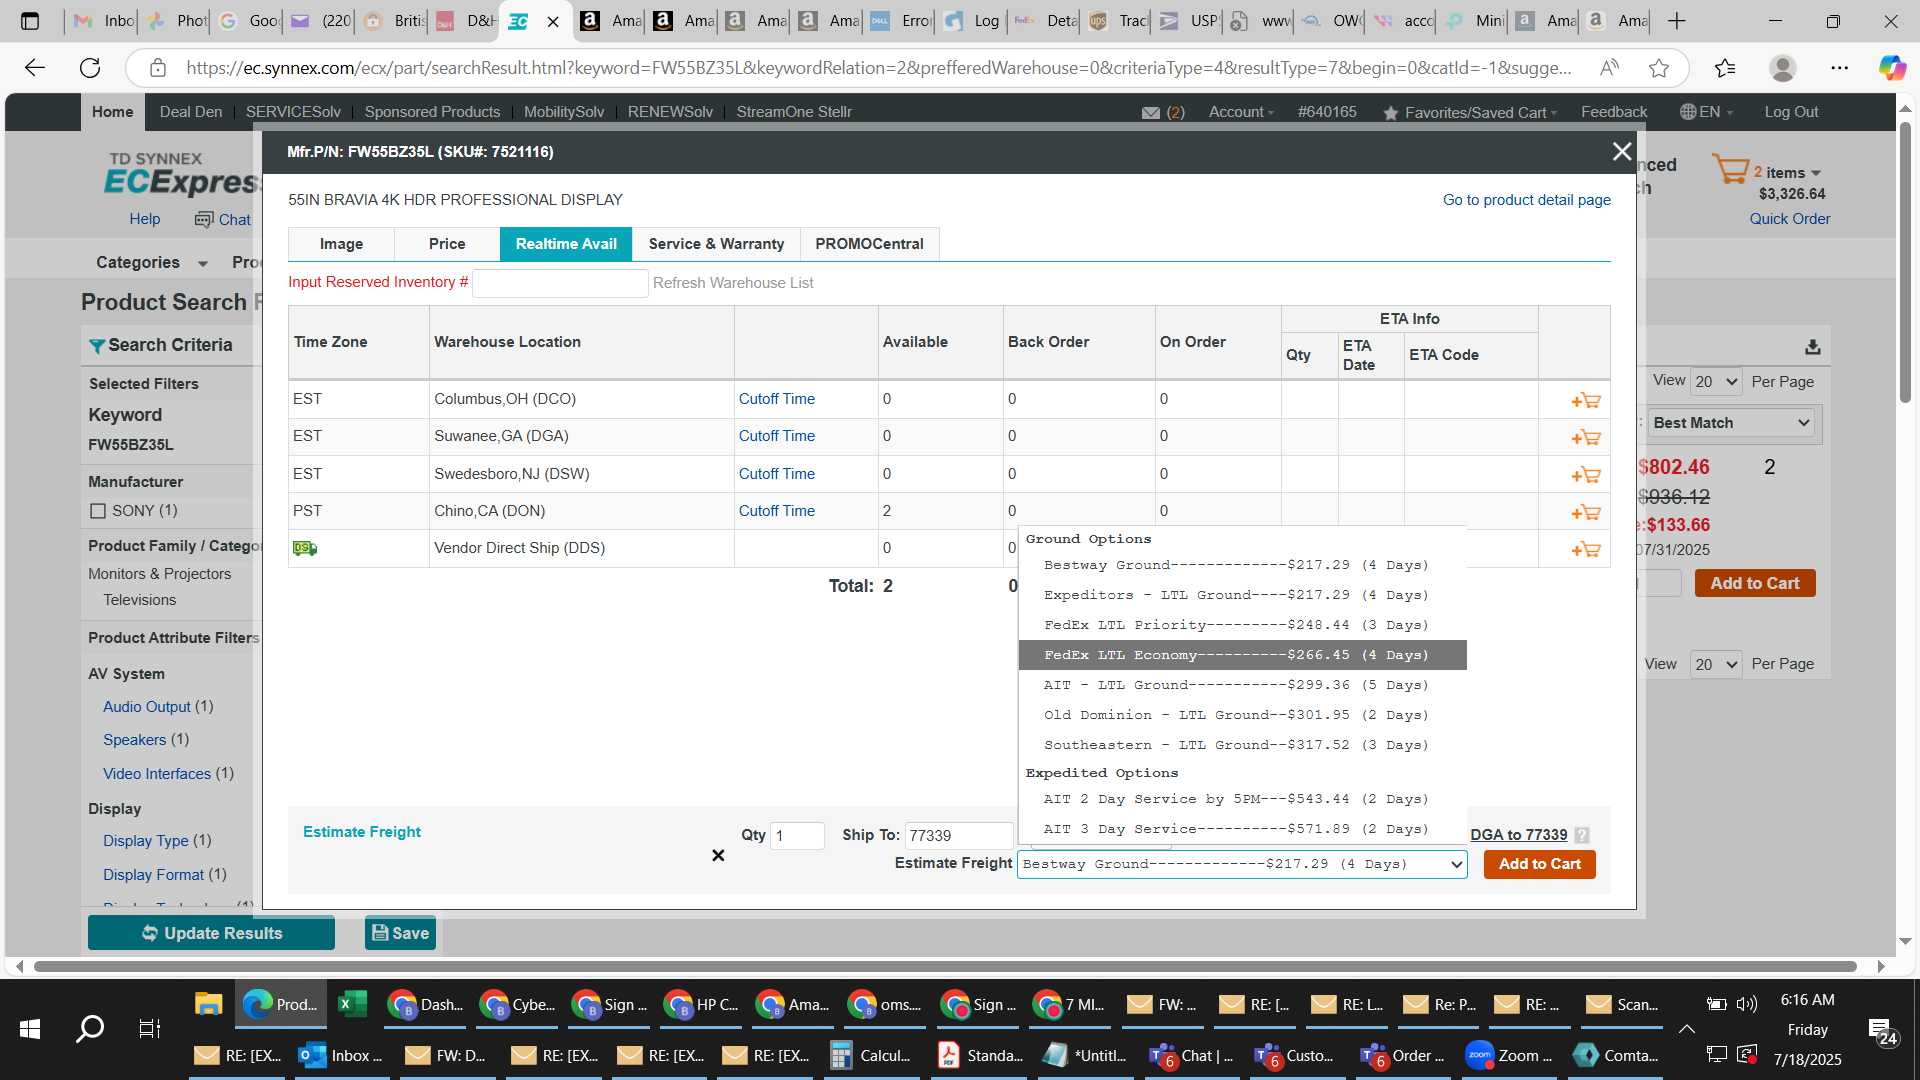Click Cutoff Time for Columbus,OH row
Viewport: 1920px width, 1080px height.
click(776, 399)
